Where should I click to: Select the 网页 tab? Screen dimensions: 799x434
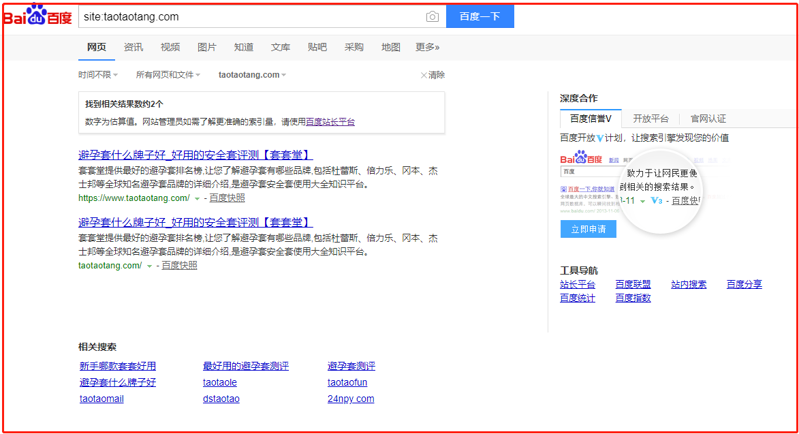[x=96, y=47]
